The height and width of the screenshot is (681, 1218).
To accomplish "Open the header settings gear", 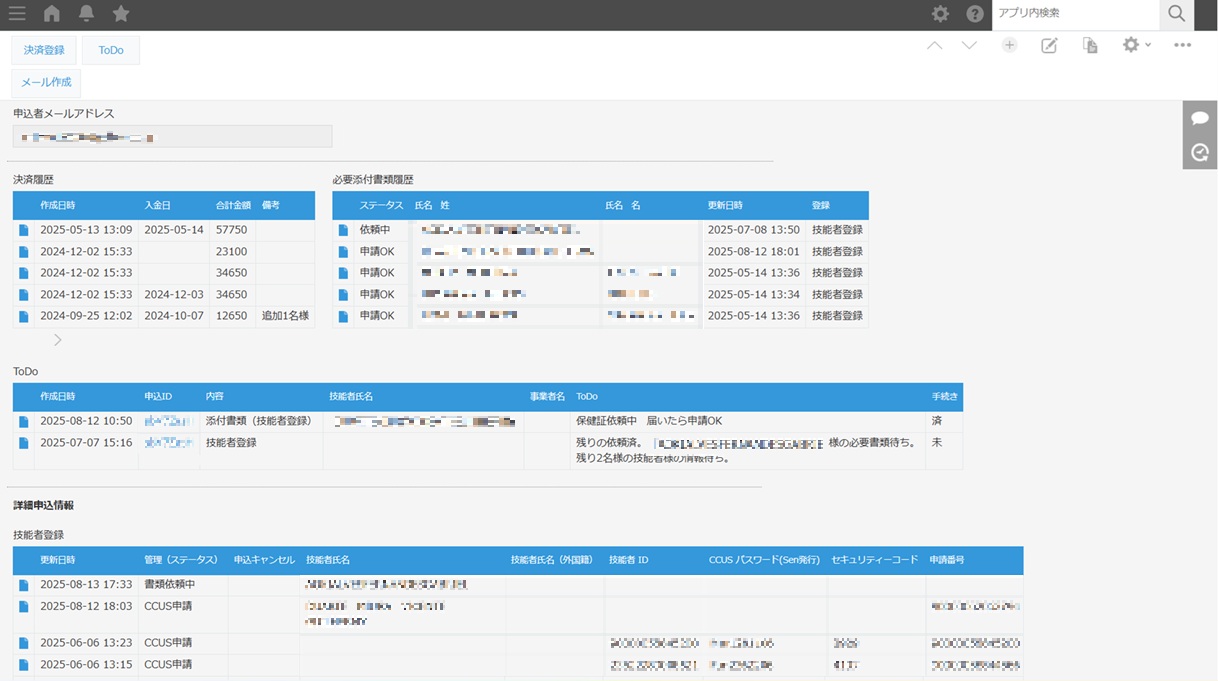I will 940,14.
